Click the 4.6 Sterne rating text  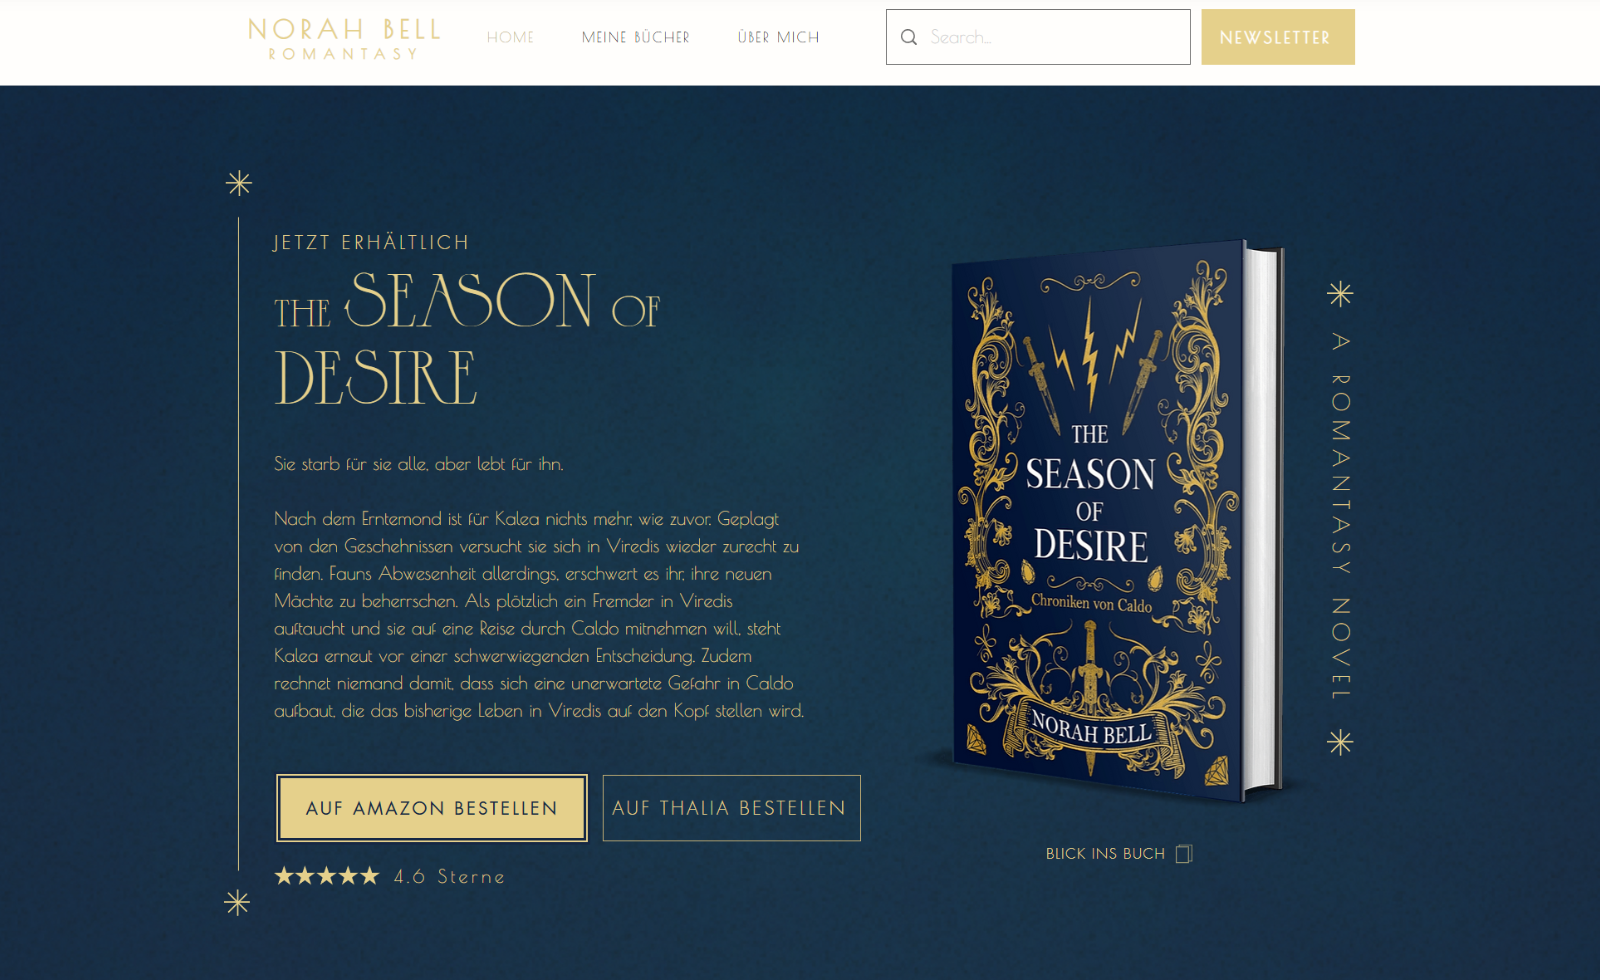tap(449, 877)
